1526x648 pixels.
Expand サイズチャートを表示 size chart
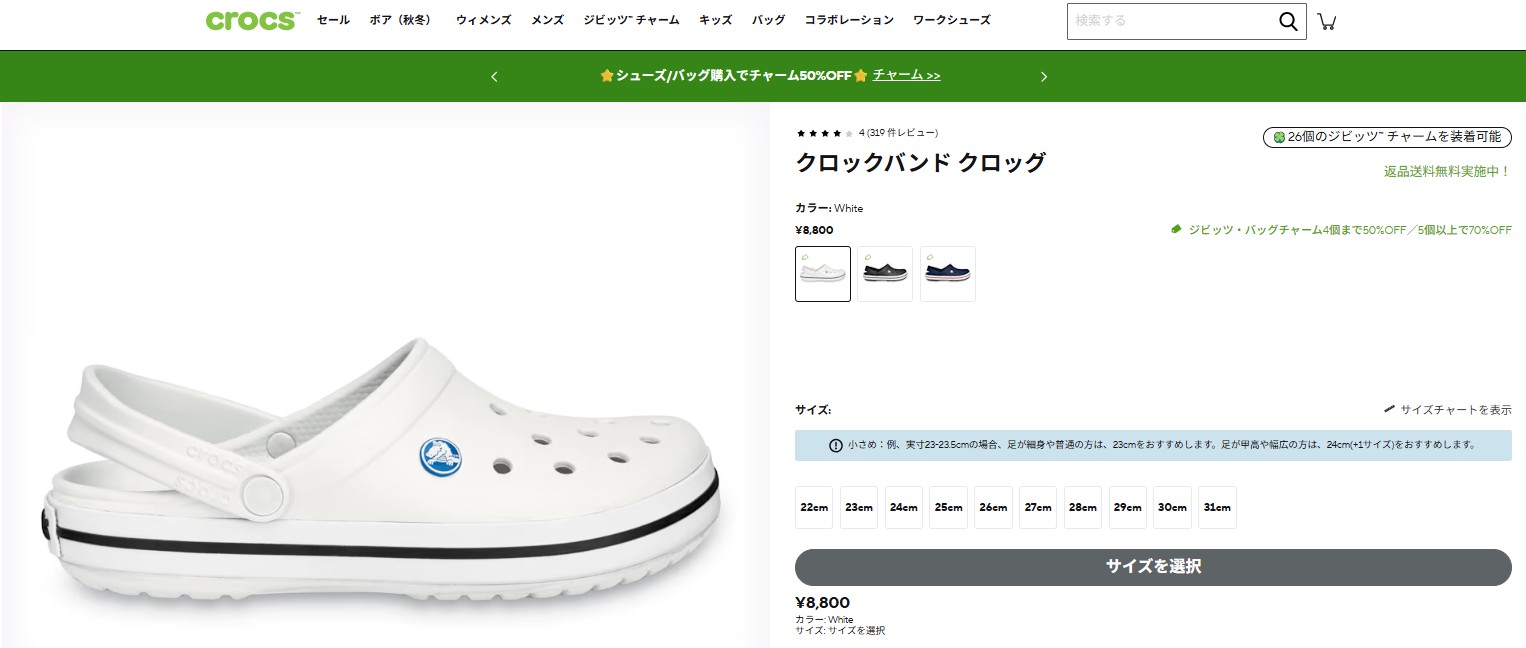1451,408
